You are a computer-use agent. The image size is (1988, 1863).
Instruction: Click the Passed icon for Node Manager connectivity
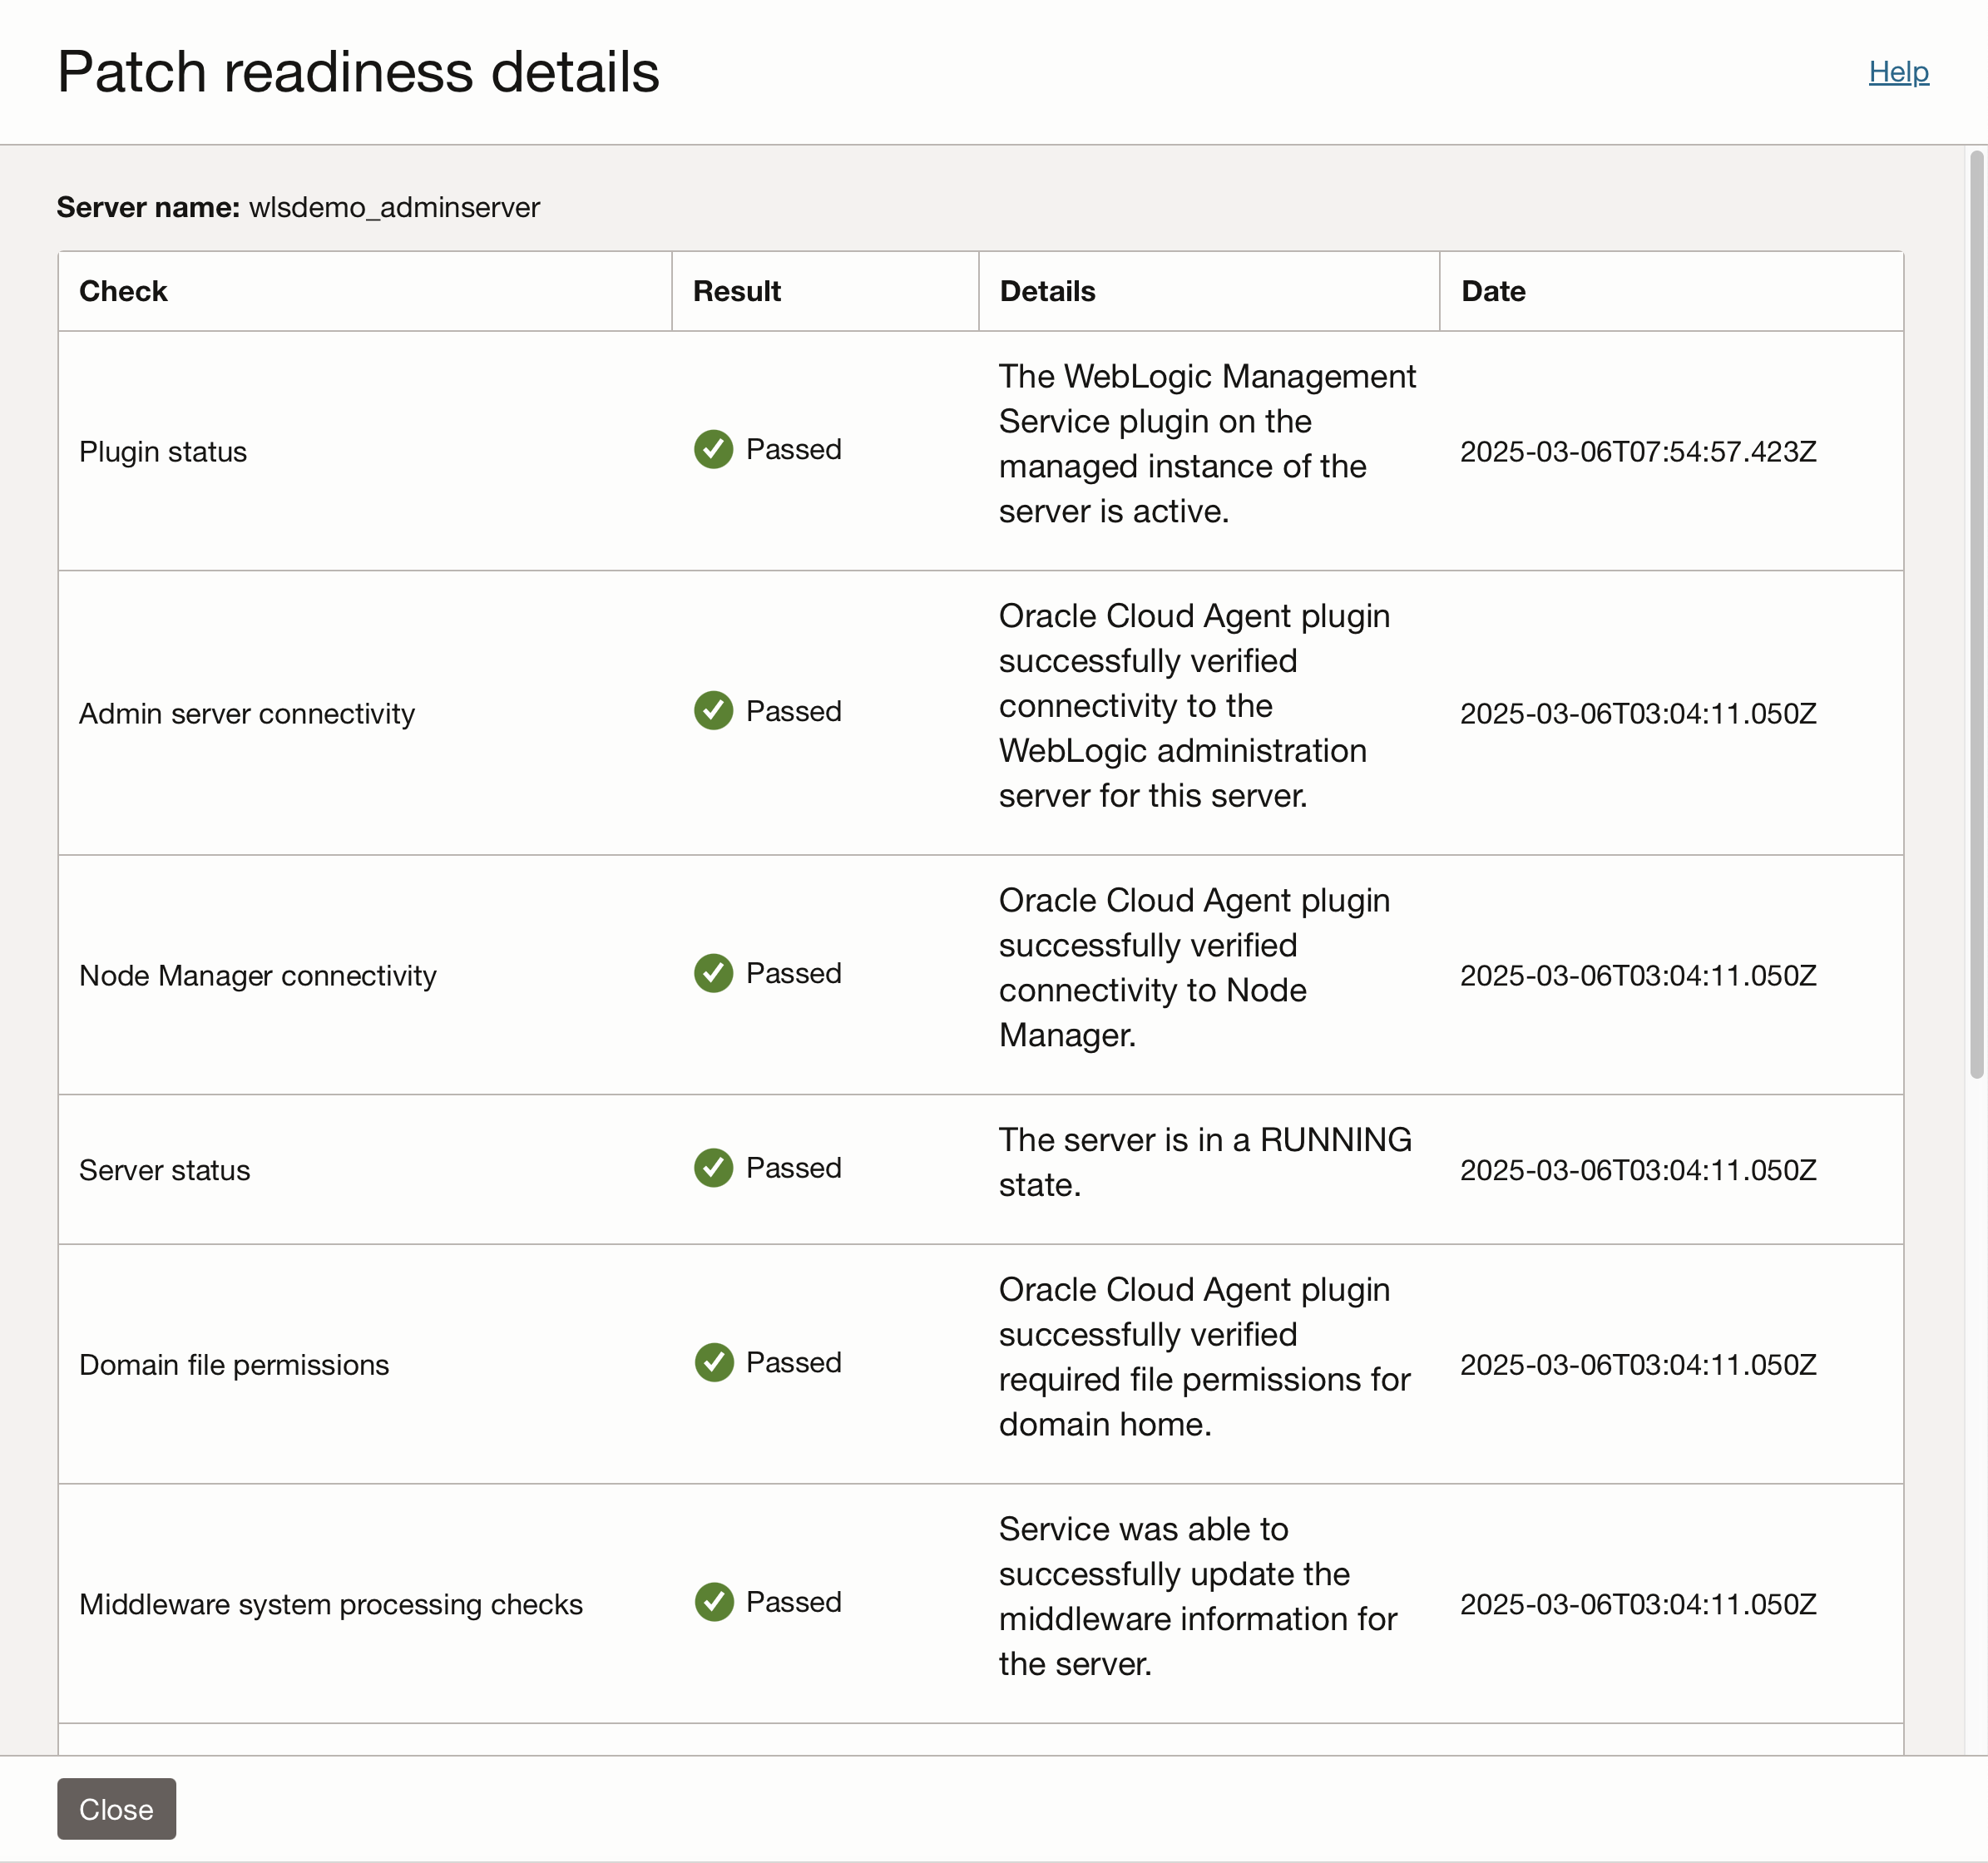713,973
